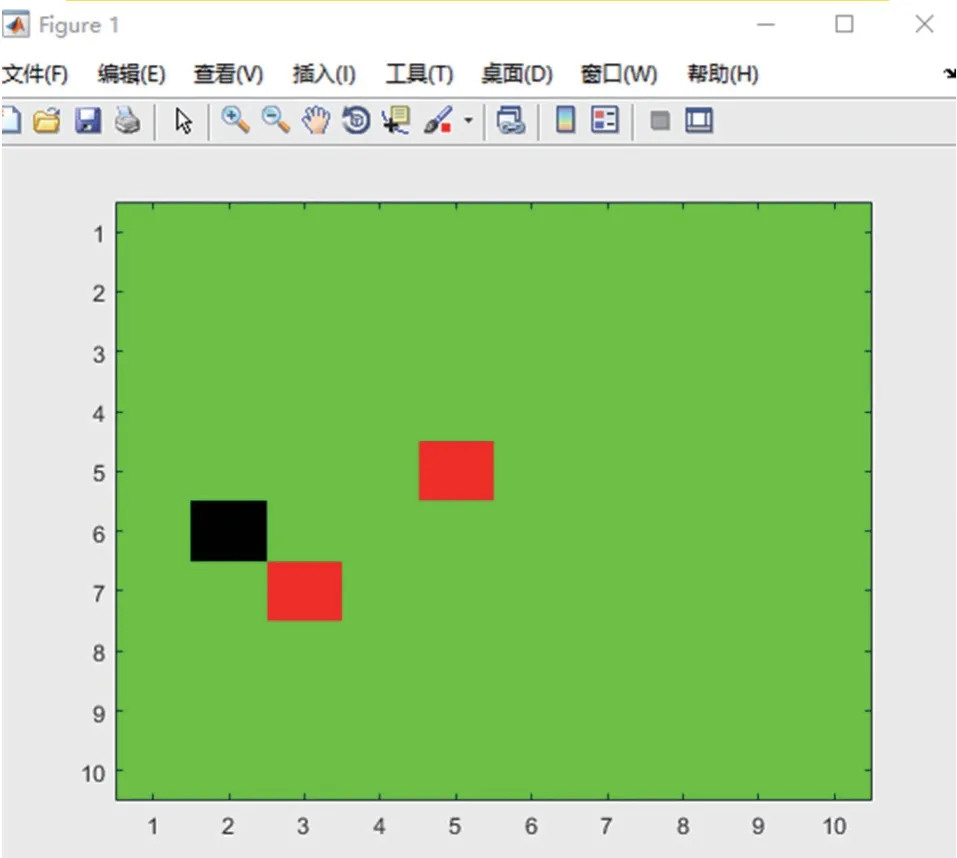Viewport: 957px width, 858px height.
Task: Click the MATLAB logo in title bar
Action: tap(16, 24)
